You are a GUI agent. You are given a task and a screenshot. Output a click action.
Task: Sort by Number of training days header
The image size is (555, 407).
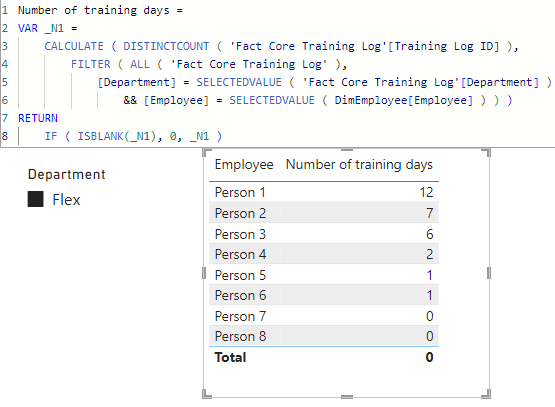click(359, 165)
